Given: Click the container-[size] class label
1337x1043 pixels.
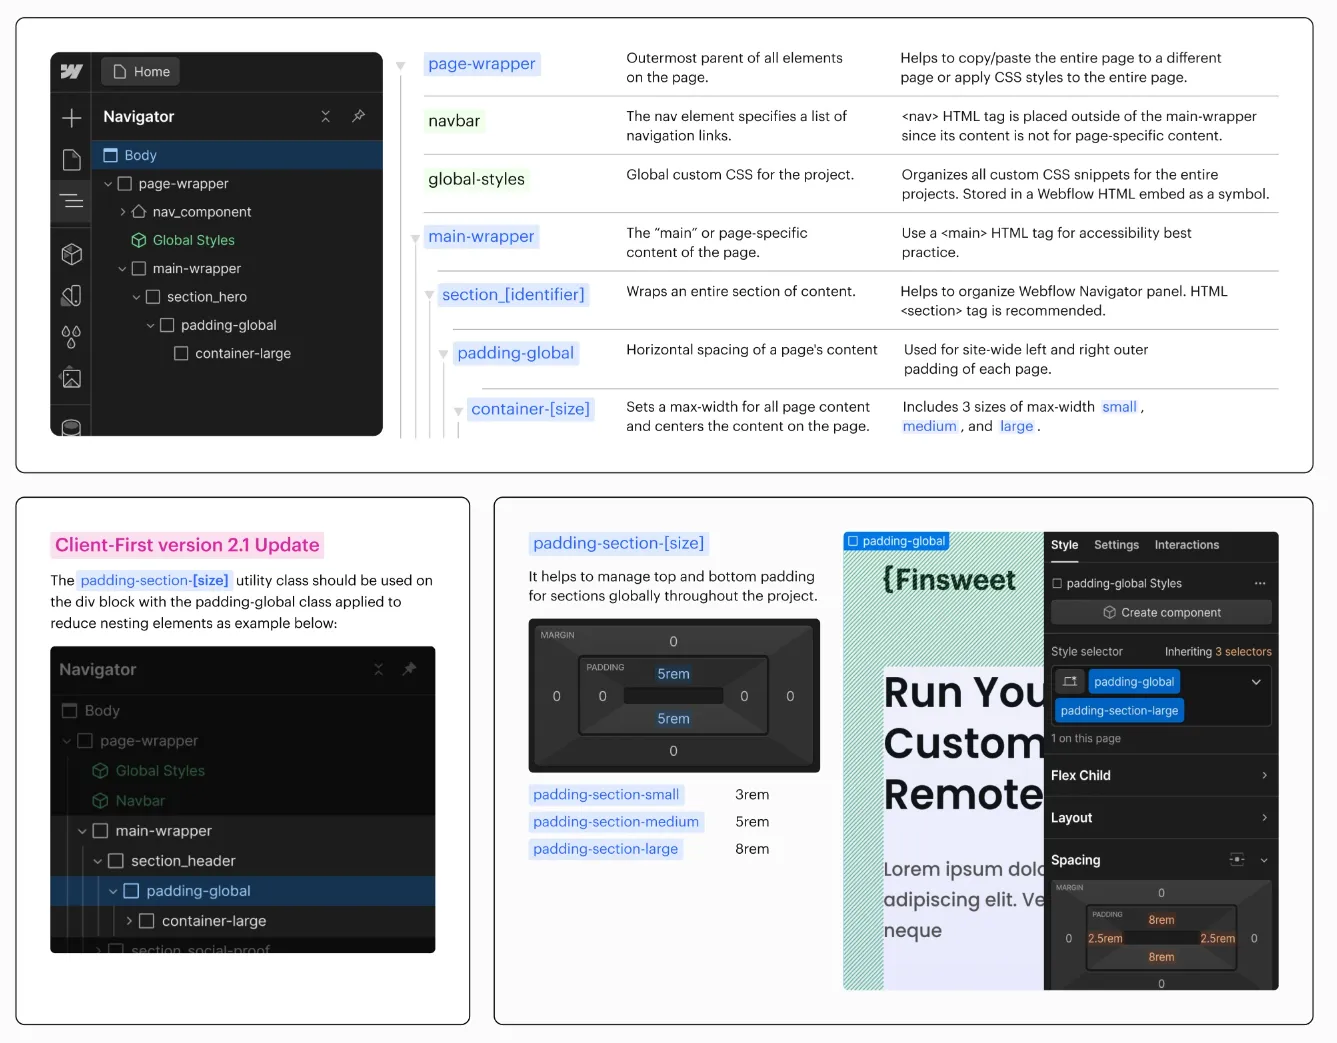Looking at the screenshot, I should tap(530, 409).
